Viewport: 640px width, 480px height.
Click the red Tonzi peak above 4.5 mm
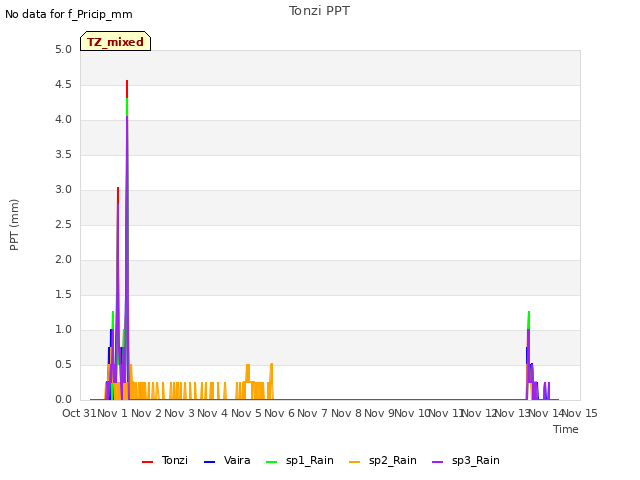point(127,89)
